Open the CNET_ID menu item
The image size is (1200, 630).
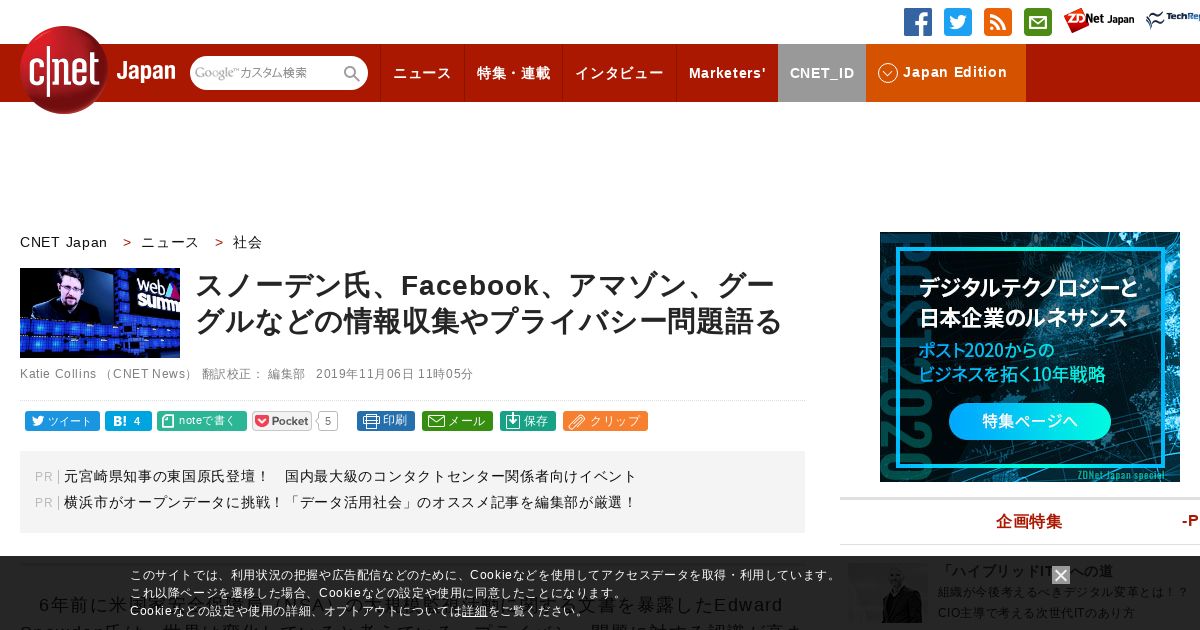822,73
